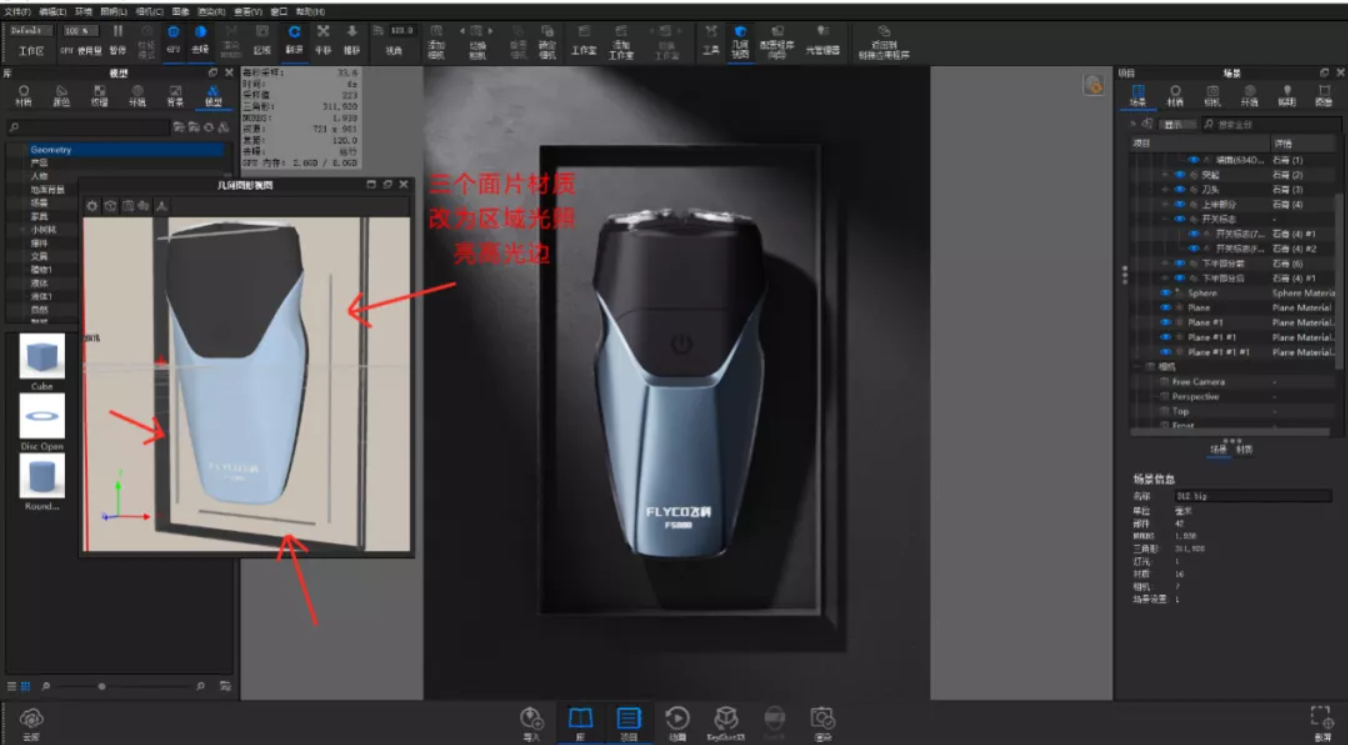Collapse the 开关标志 group in scene tree
Screen dimensions: 1348x745
point(1165,219)
